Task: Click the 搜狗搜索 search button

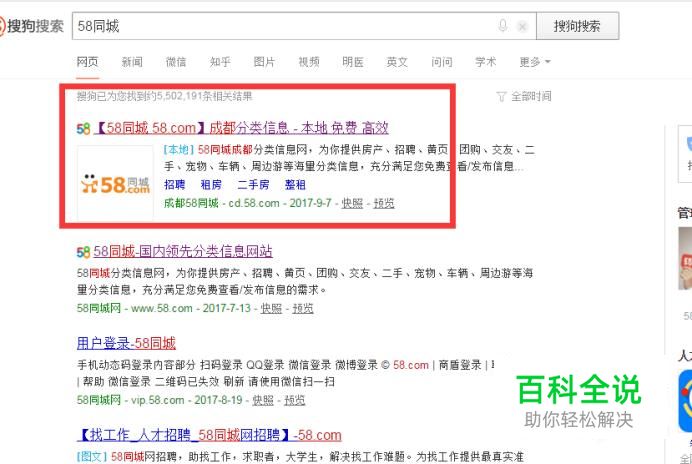Action: 577,26
